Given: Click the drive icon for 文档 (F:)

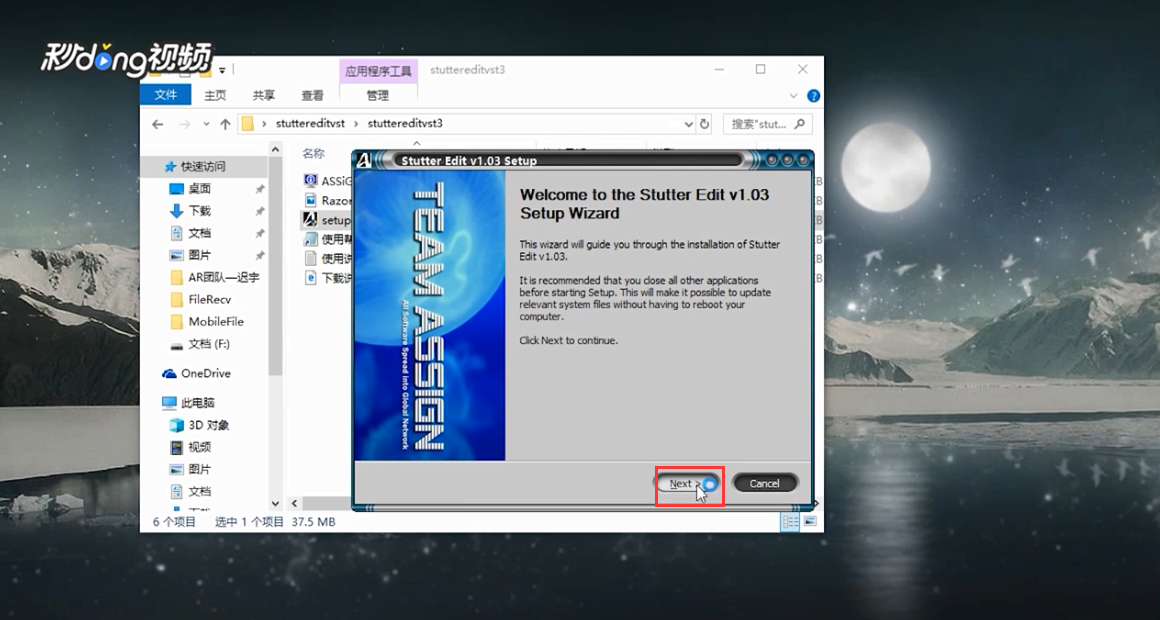Looking at the screenshot, I should [177, 345].
